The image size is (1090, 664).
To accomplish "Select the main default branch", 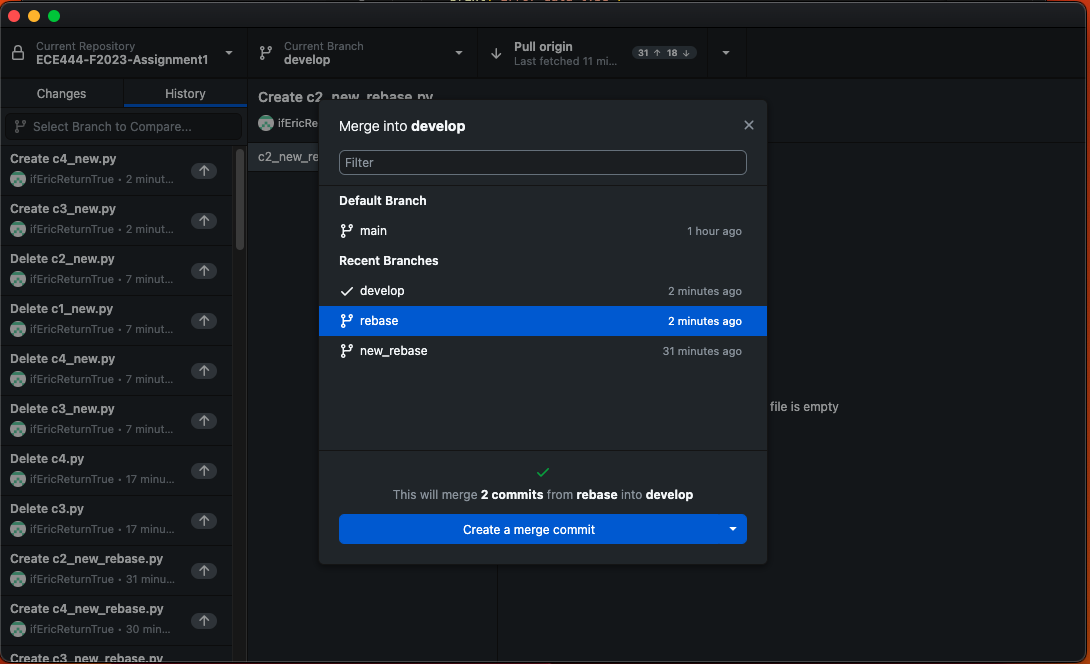I will click(x=543, y=231).
